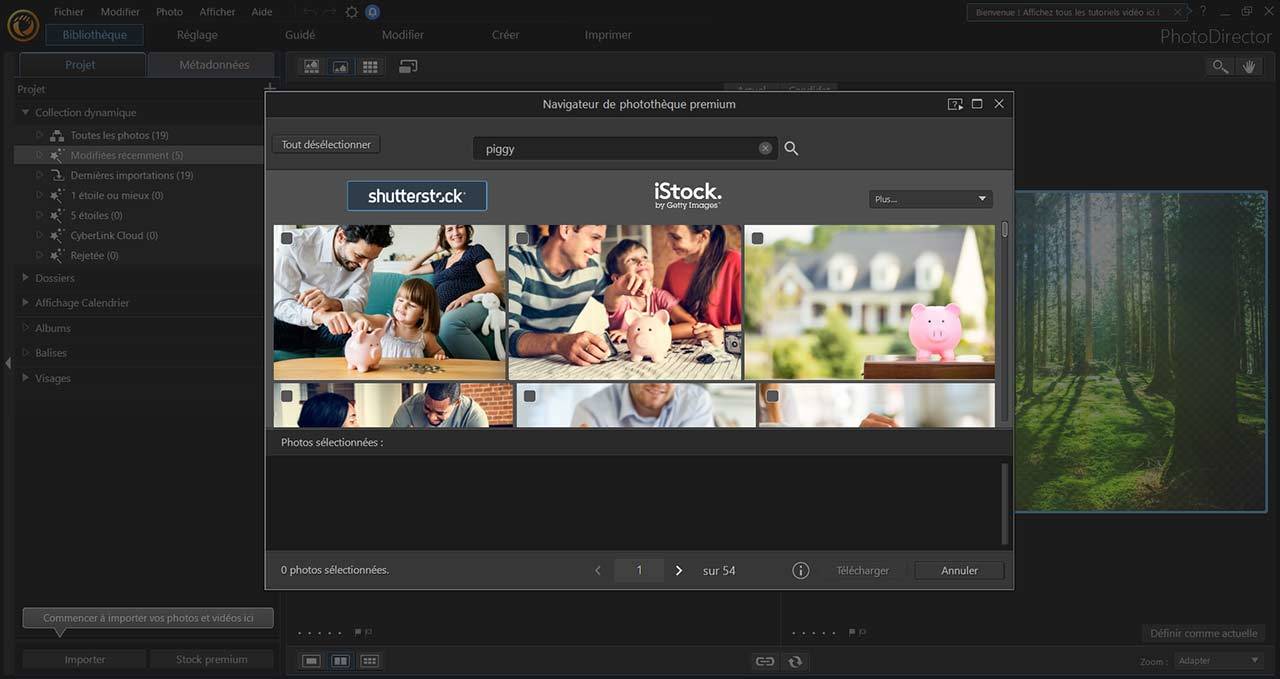Expand the Affichage Calendrier section
This screenshot has width=1280, height=679.
tap(26, 303)
